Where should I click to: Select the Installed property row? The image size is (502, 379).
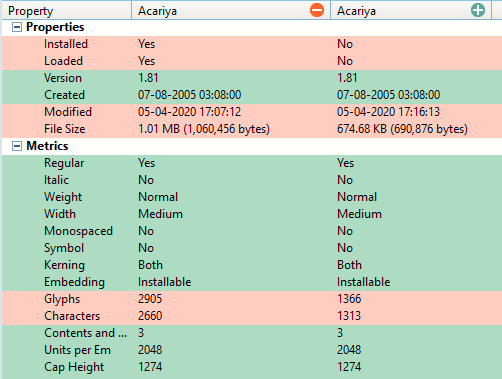pos(252,44)
